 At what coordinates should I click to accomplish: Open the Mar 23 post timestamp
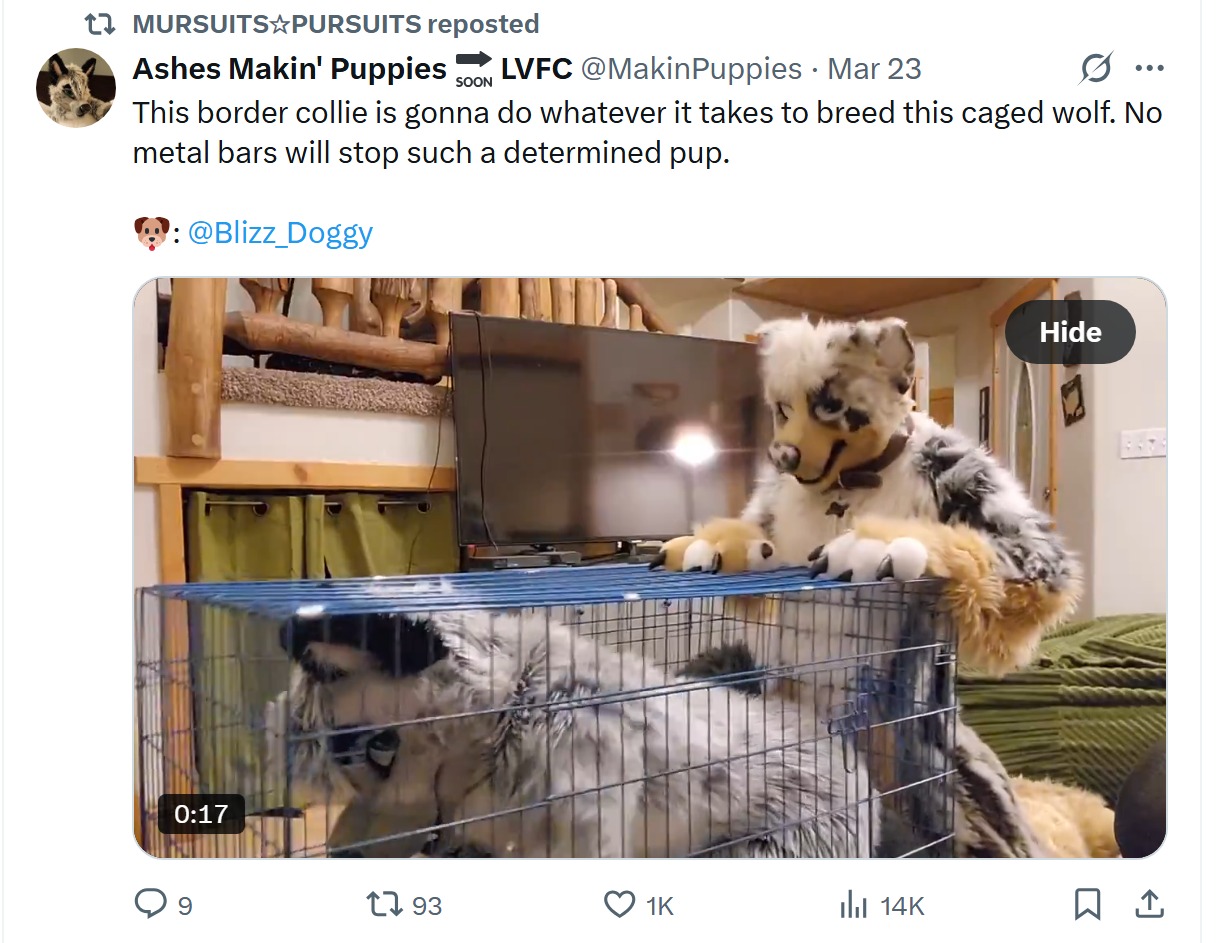tap(874, 68)
